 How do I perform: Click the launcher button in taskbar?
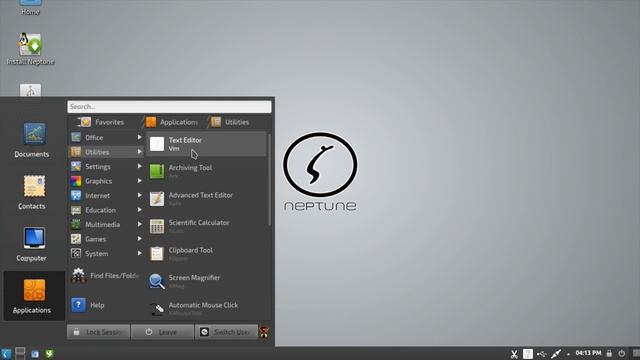pos(6,353)
